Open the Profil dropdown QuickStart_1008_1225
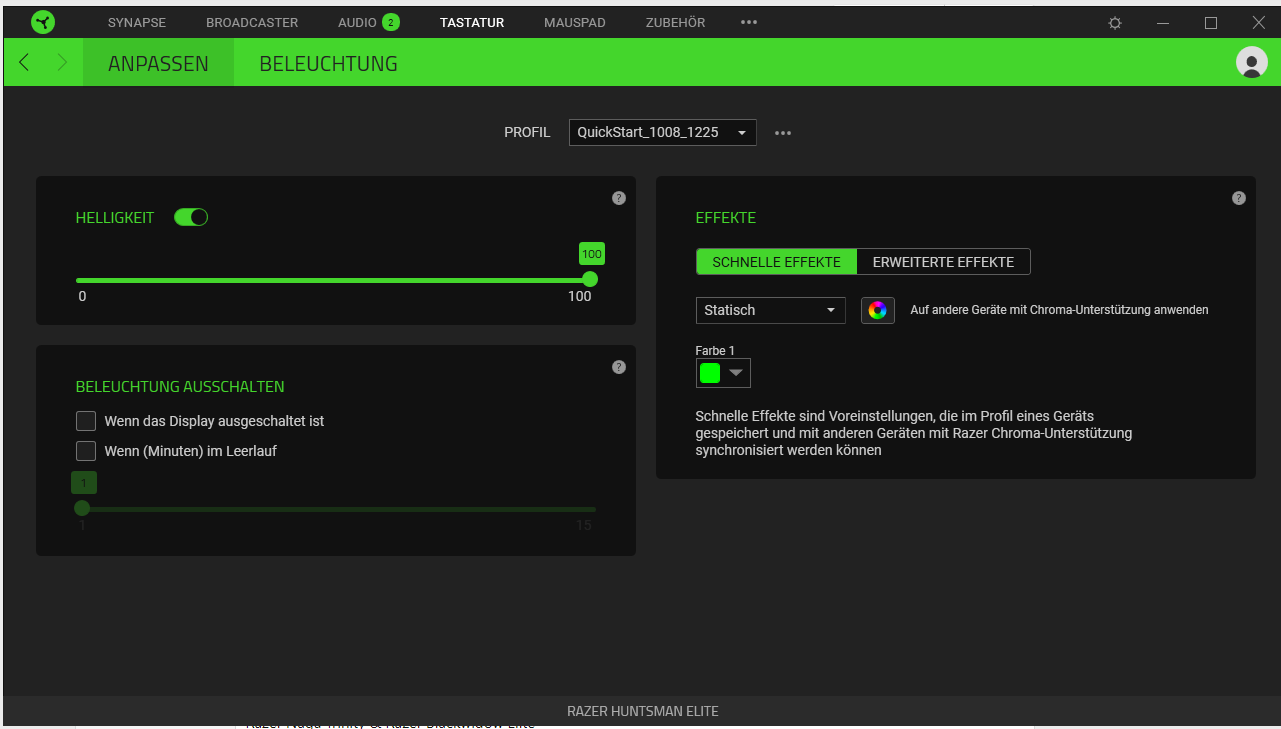Image resolution: width=1281 pixels, height=729 pixels. (662, 132)
